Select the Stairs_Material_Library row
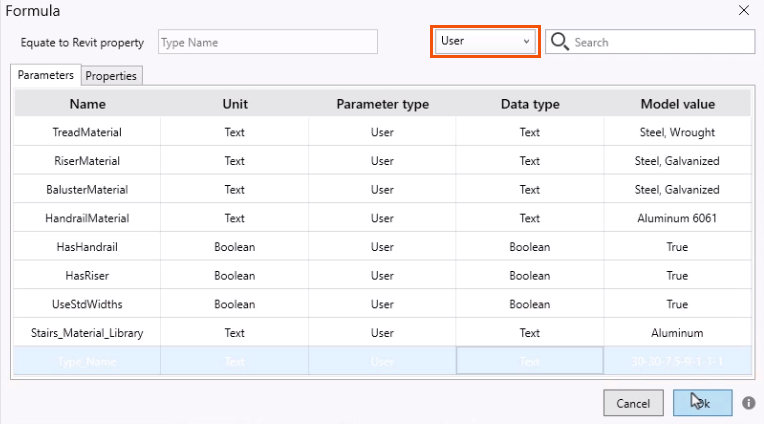The width and height of the screenshot is (764, 424). [x=88, y=333]
